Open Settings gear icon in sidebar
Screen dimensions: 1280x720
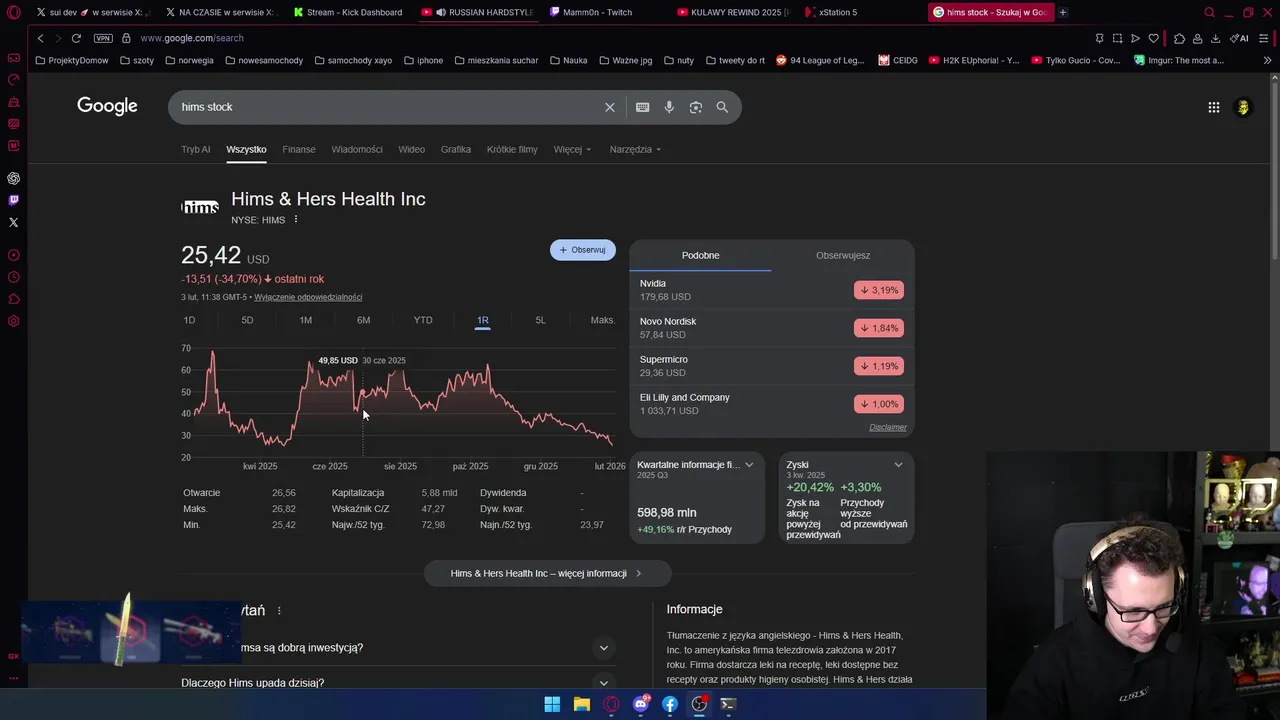[x=13, y=321]
